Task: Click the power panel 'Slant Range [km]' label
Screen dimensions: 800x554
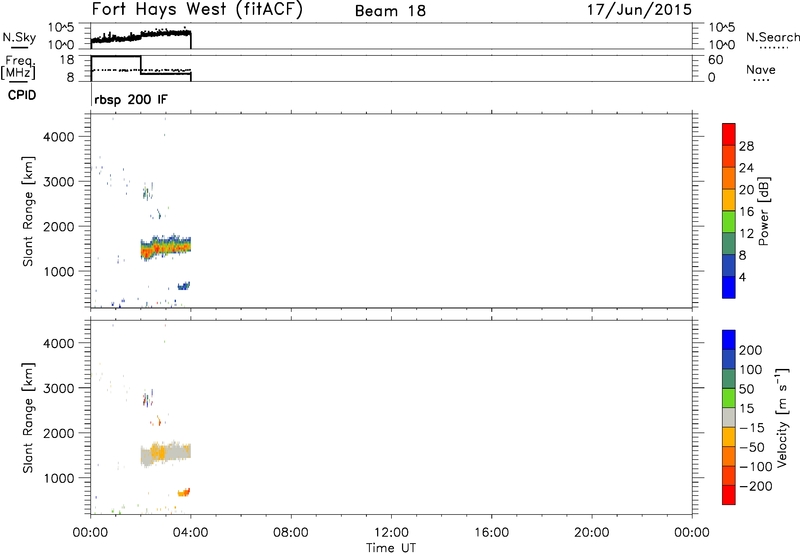Action: (28, 211)
